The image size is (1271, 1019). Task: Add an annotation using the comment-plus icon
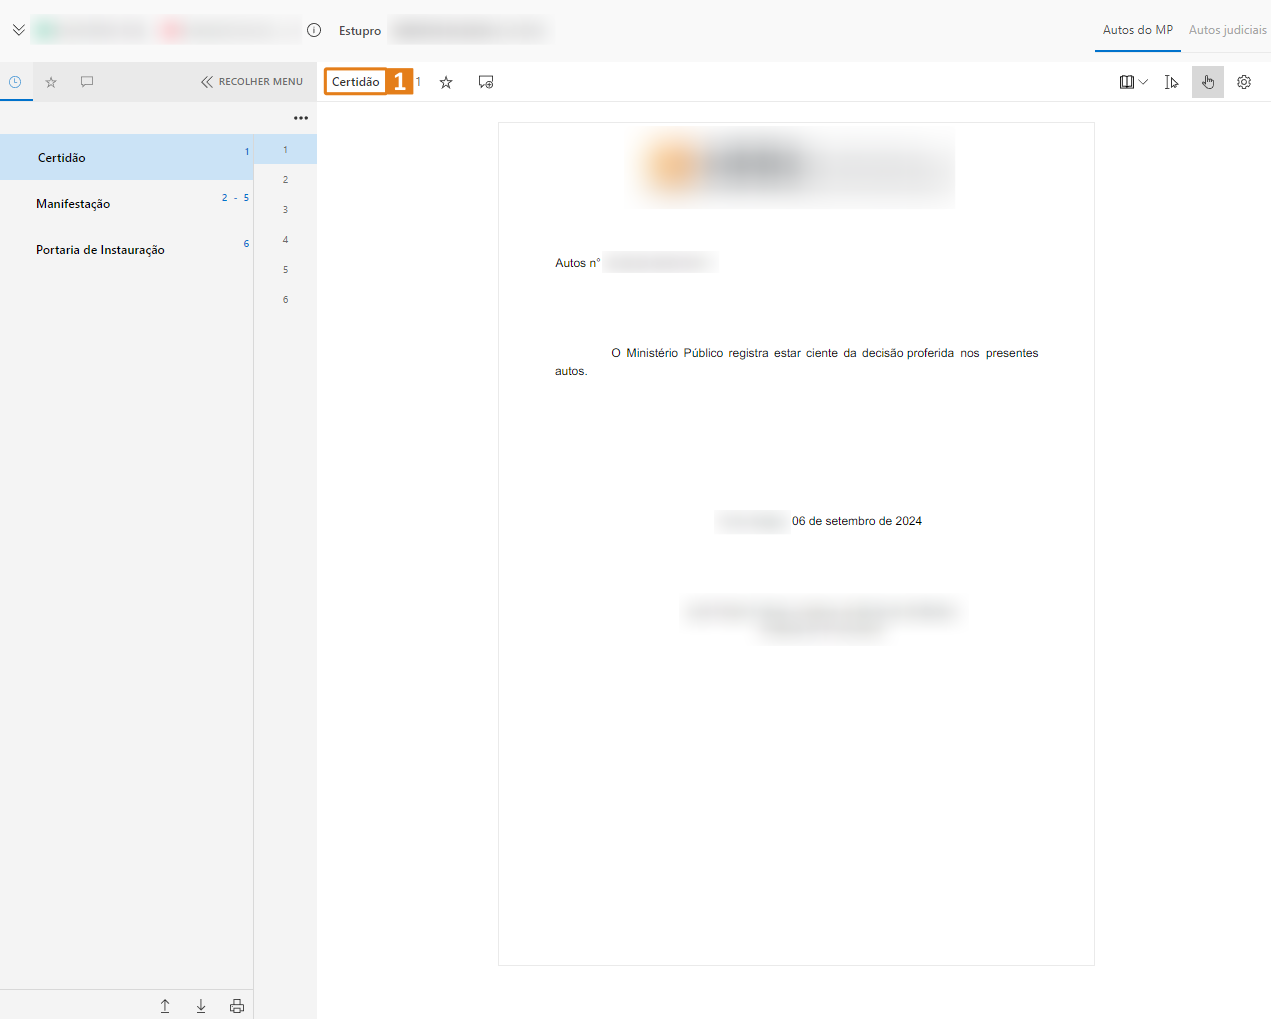pos(486,82)
